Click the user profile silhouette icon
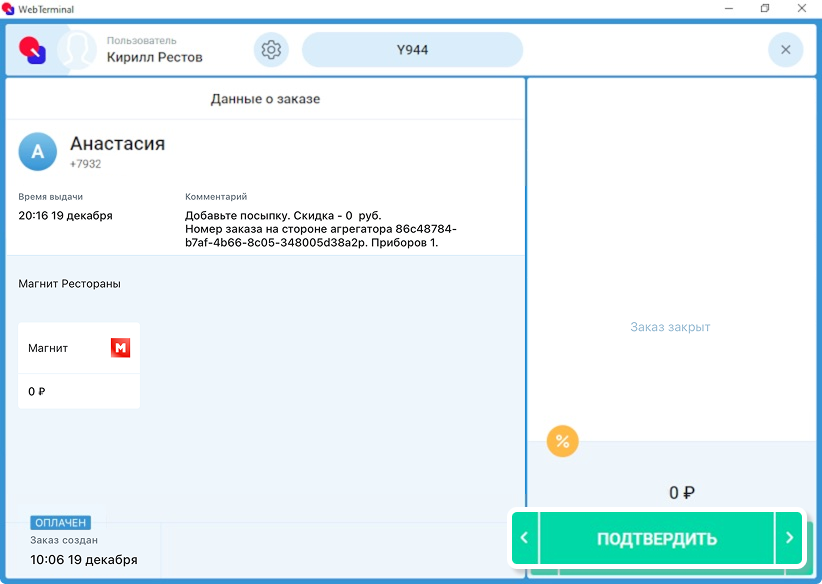The height and width of the screenshot is (584, 822). click(76, 50)
